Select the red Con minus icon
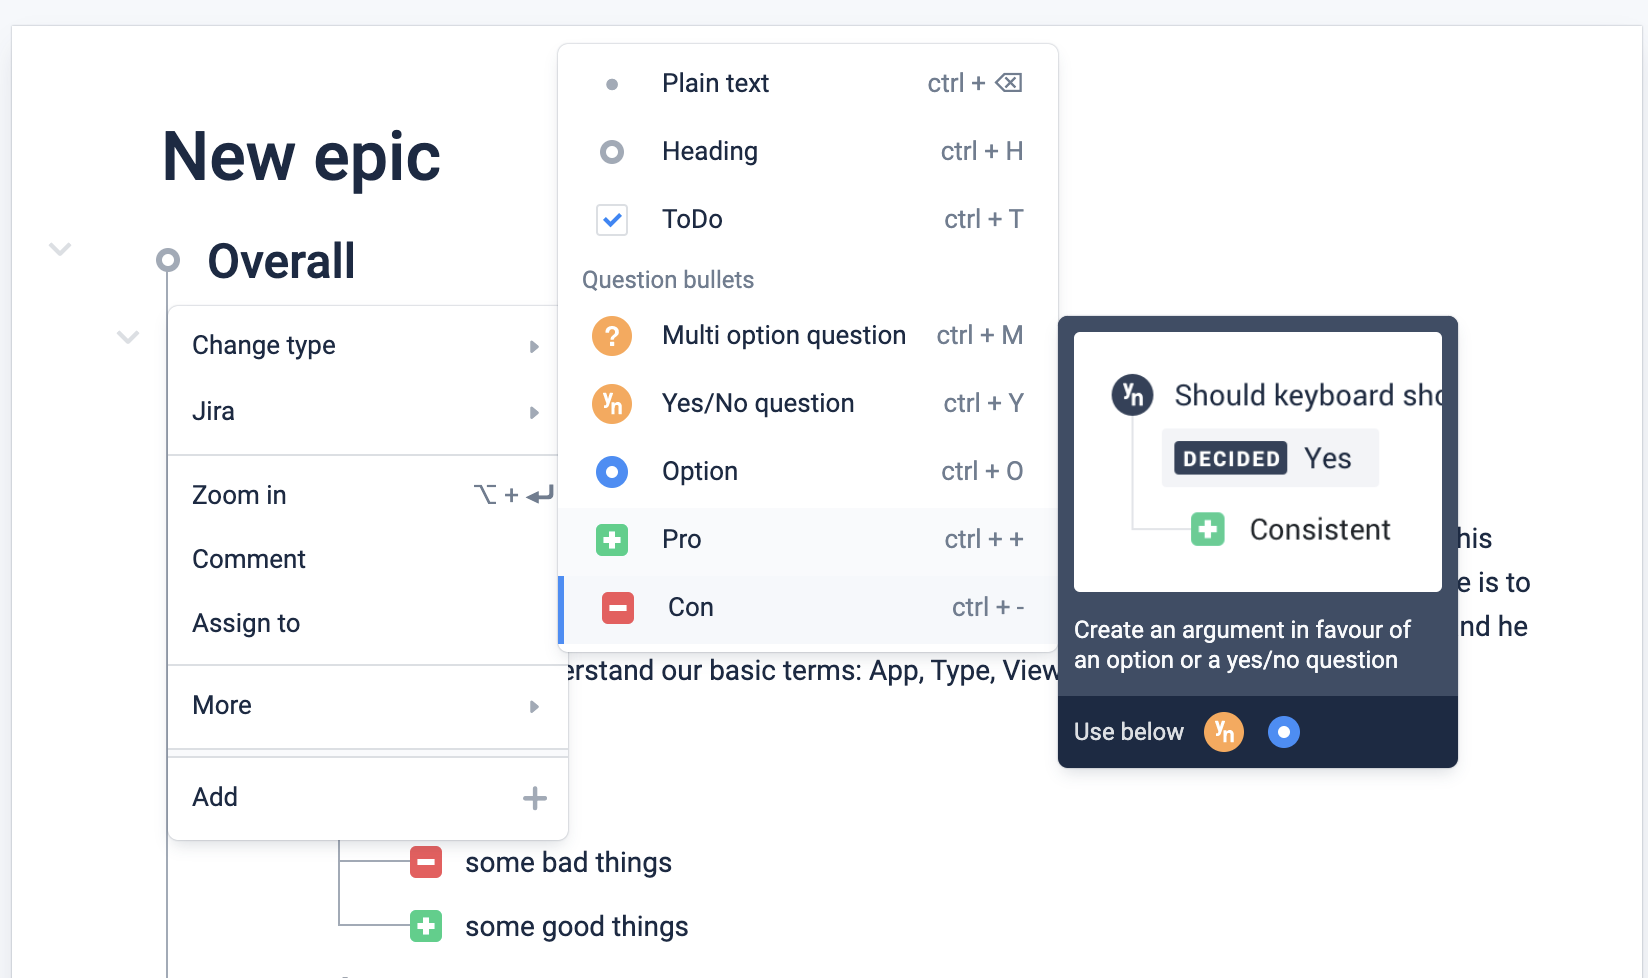 click(618, 608)
